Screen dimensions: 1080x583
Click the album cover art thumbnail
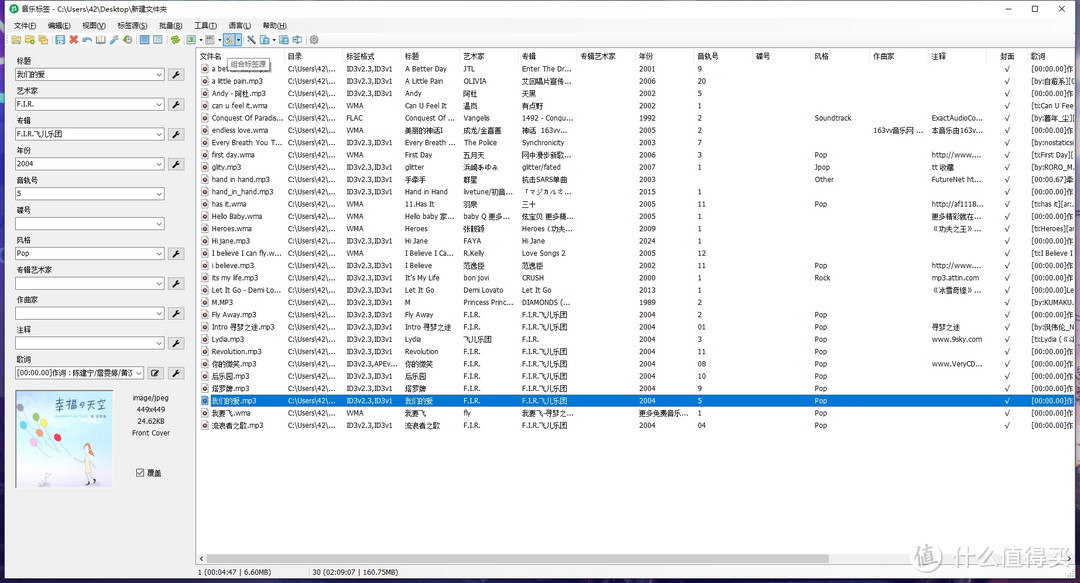point(64,439)
